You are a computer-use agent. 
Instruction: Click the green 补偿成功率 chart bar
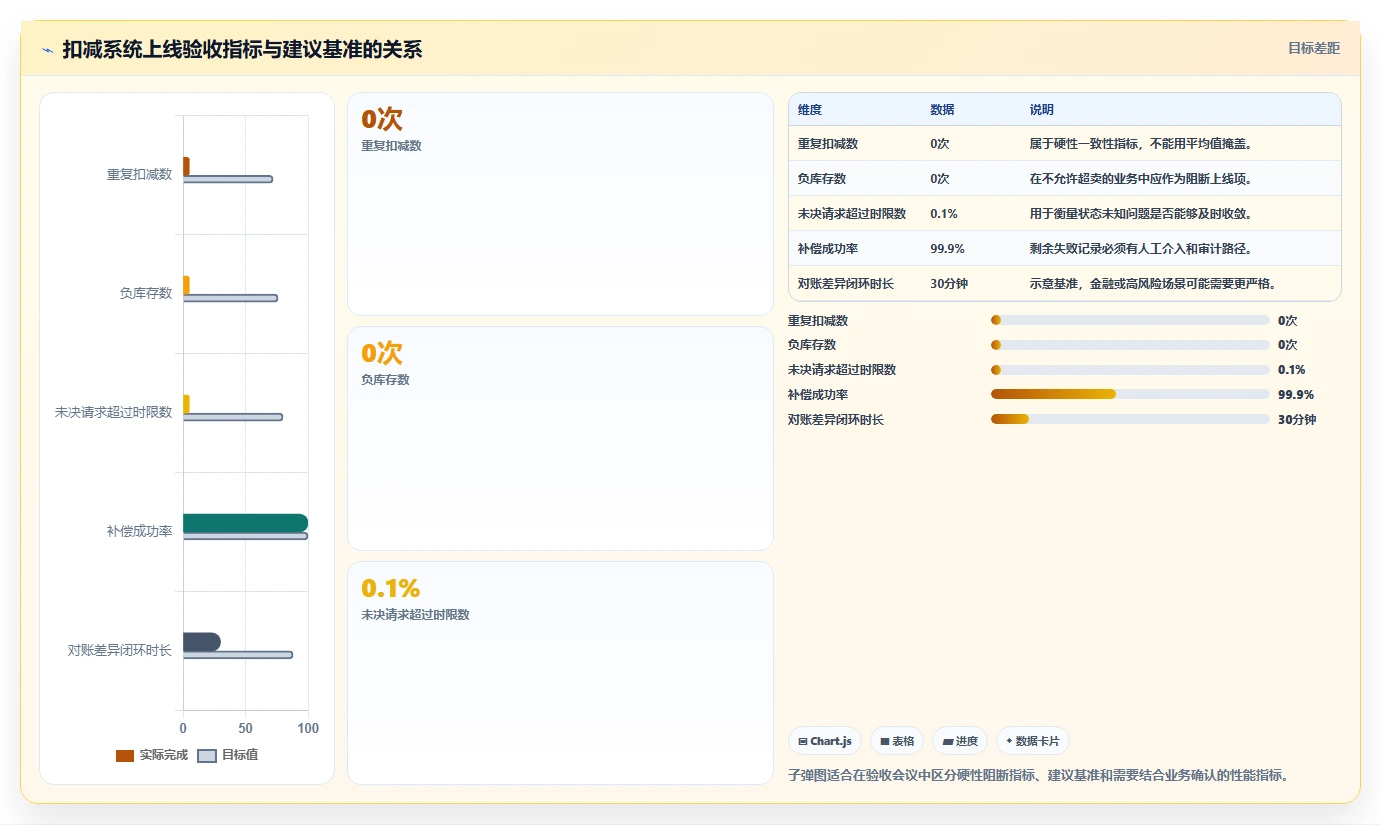point(245,523)
